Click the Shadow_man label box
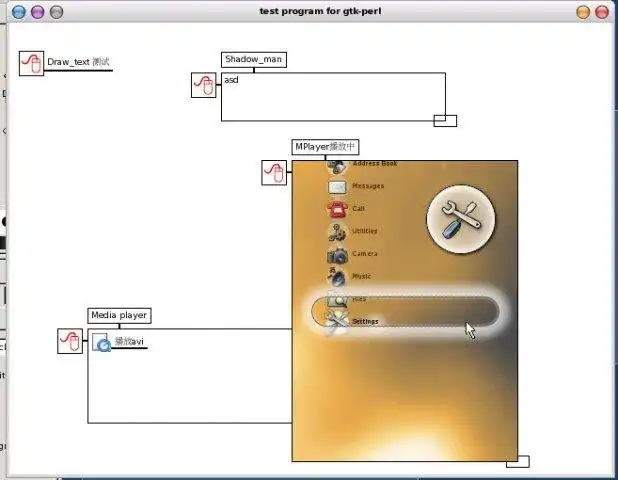This screenshot has width=618, height=480. (x=254, y=60)
